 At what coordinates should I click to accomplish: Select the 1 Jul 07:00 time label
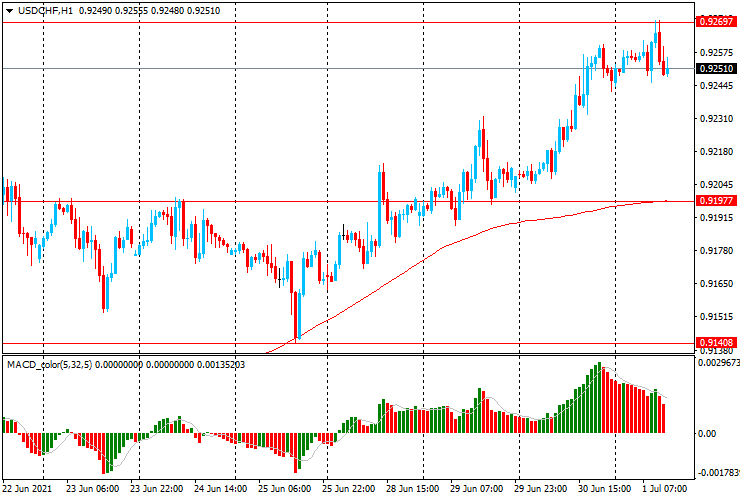pyautogui.click(x=664, y=488)
